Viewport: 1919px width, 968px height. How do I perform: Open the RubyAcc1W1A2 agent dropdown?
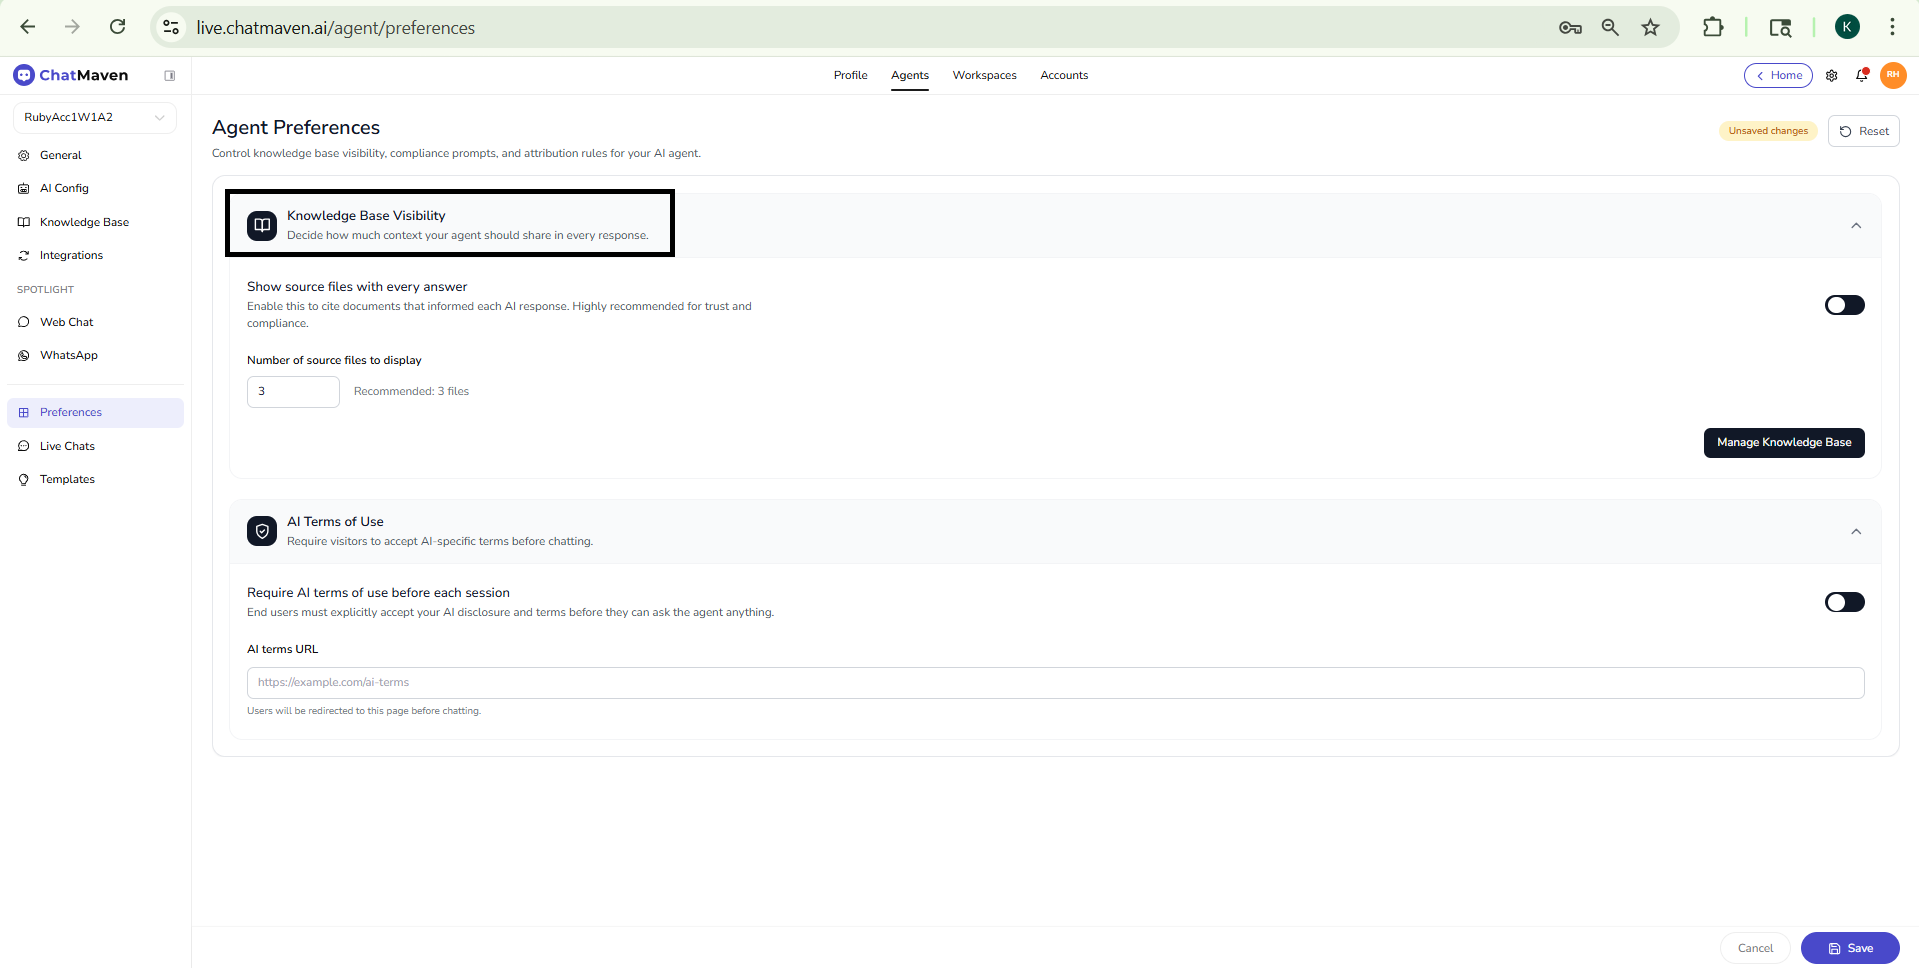[94, 118]
